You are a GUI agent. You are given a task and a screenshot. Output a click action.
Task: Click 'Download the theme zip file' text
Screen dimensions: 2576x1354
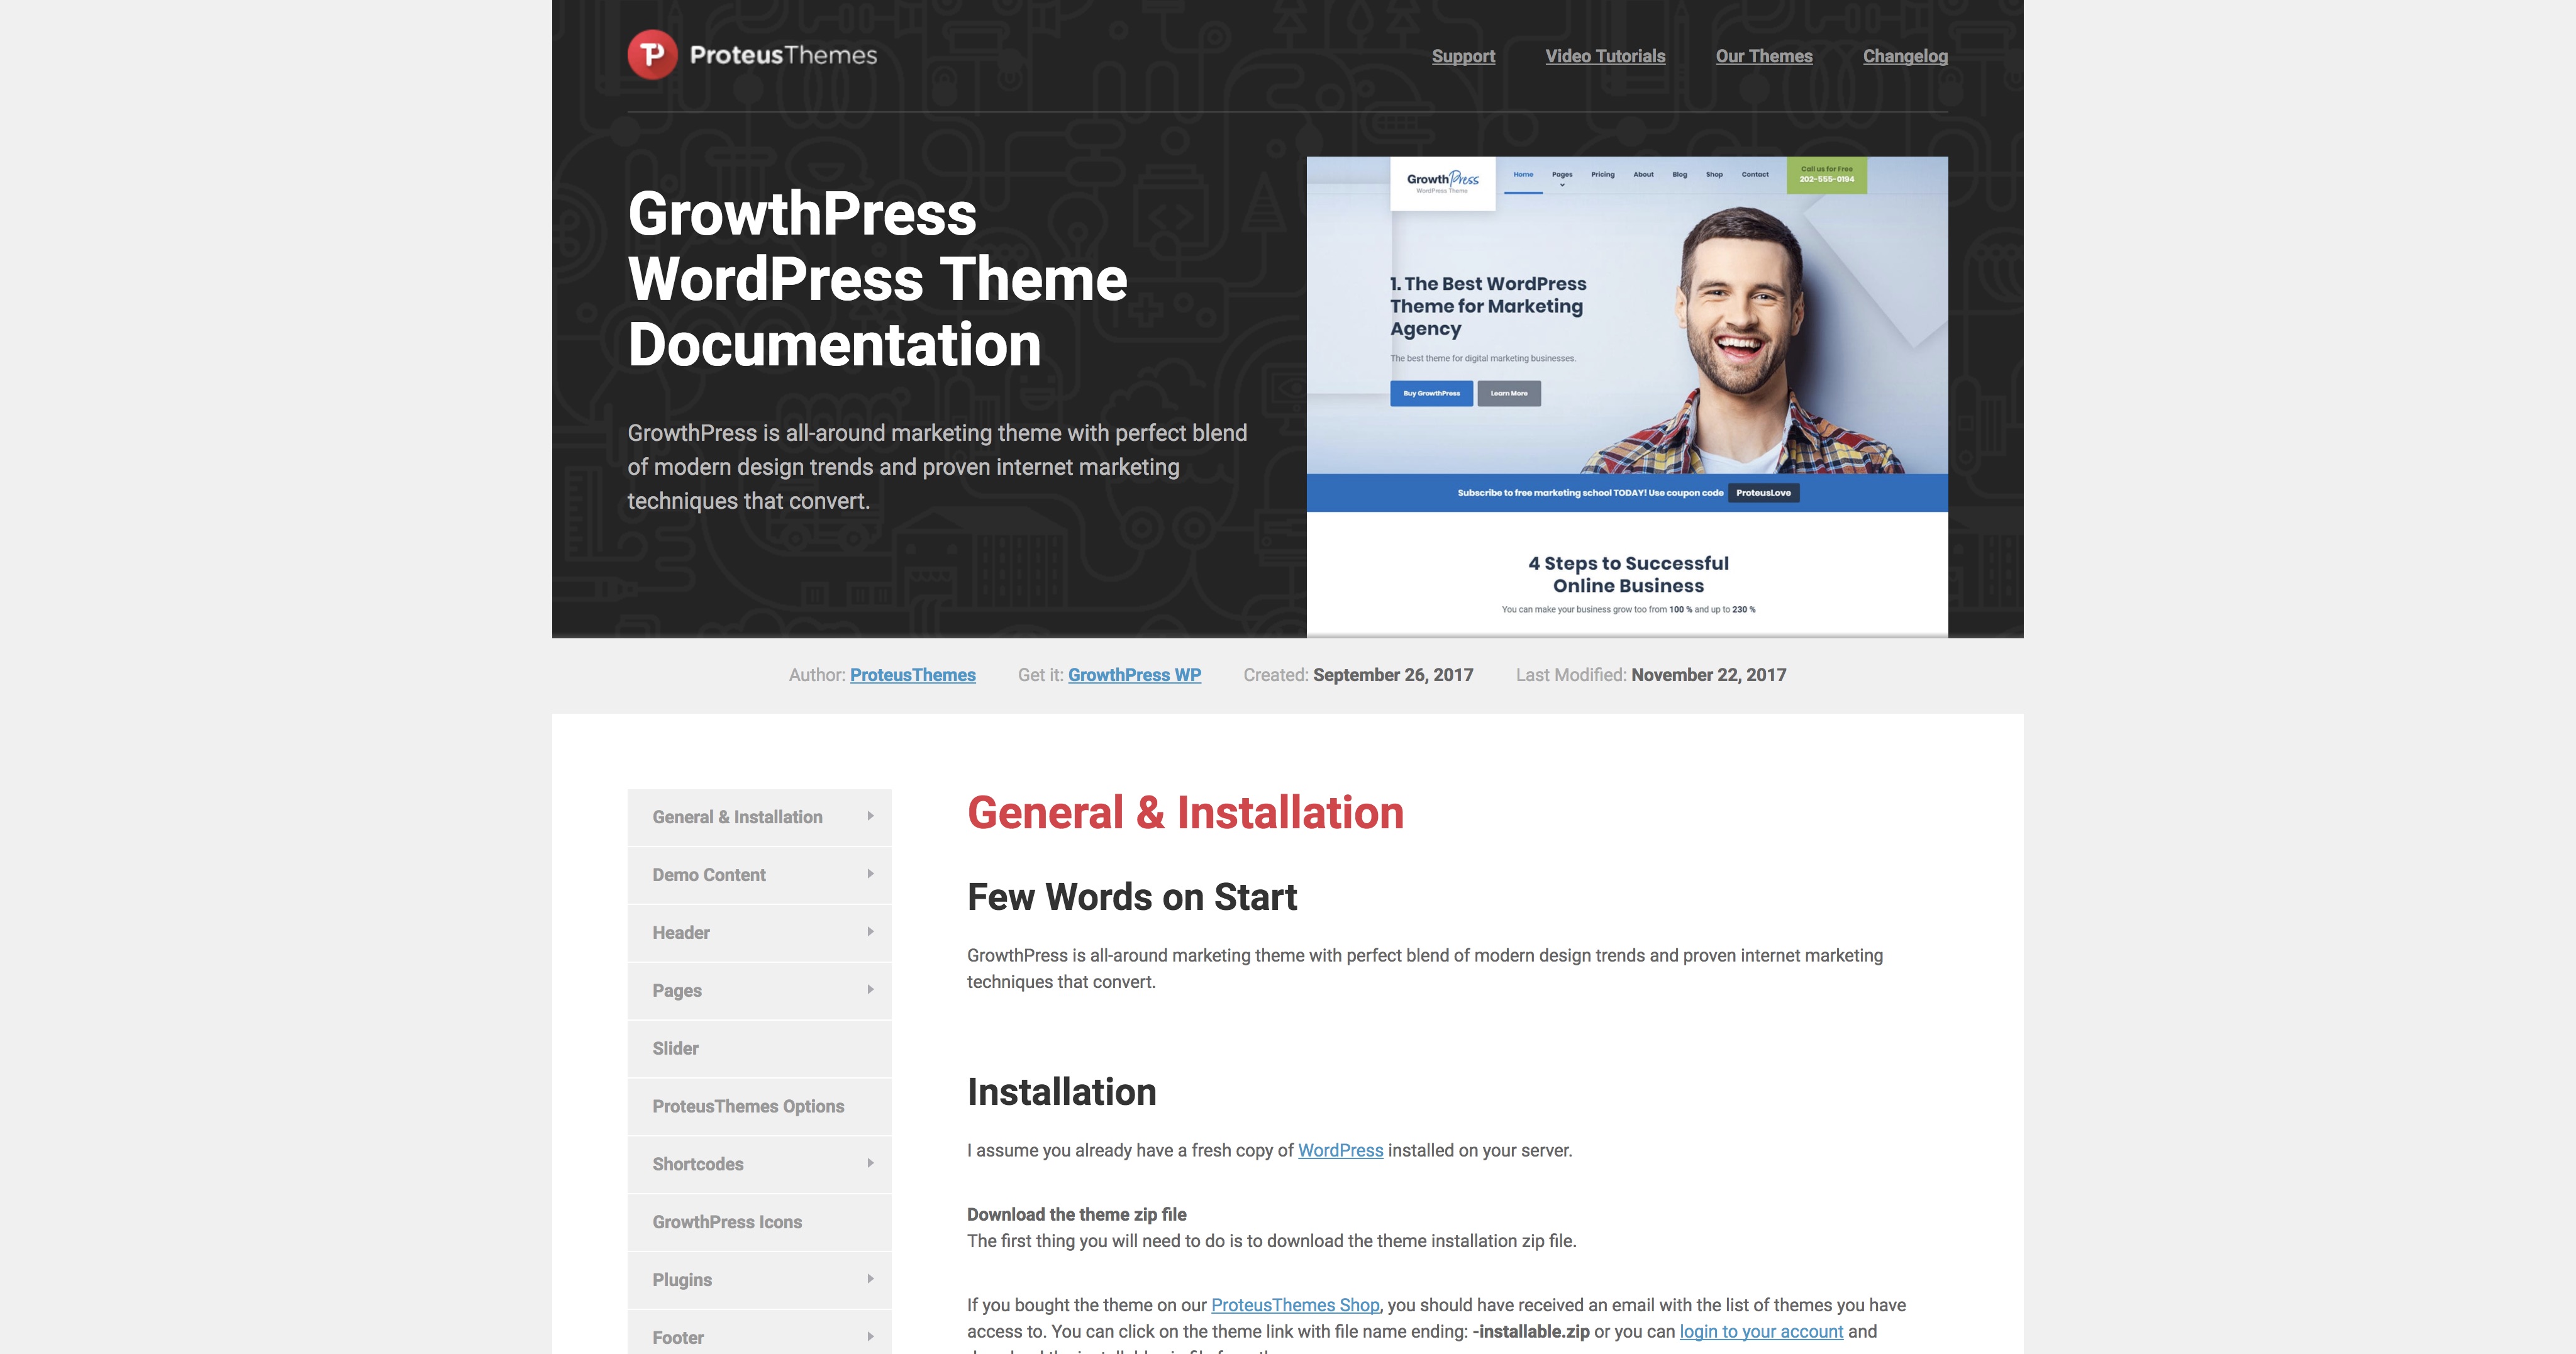click(1077, 1215)
